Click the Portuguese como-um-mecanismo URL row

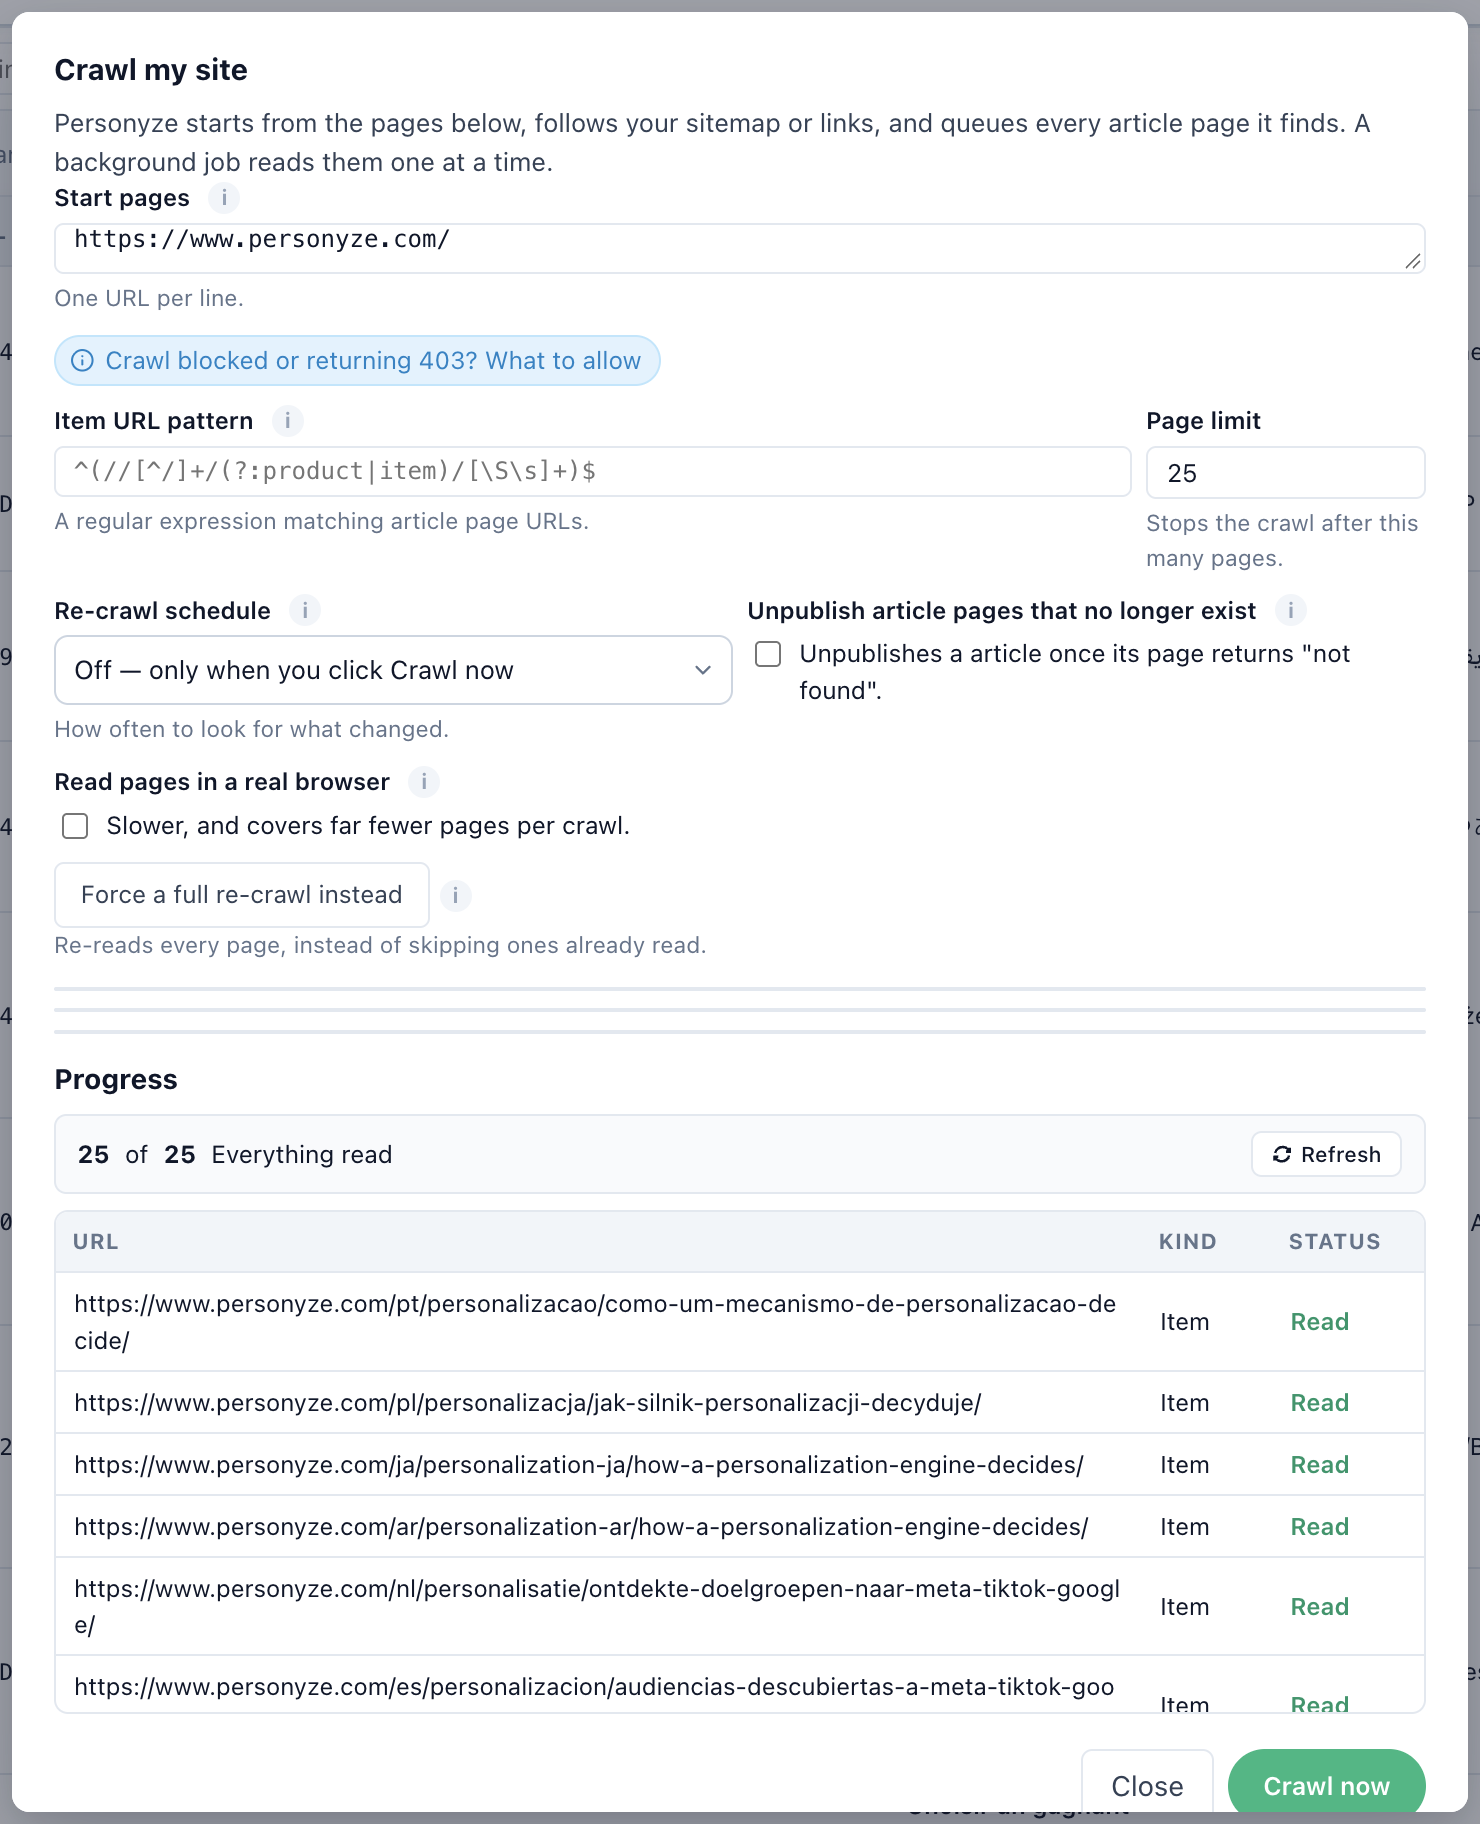[740, 1322]
